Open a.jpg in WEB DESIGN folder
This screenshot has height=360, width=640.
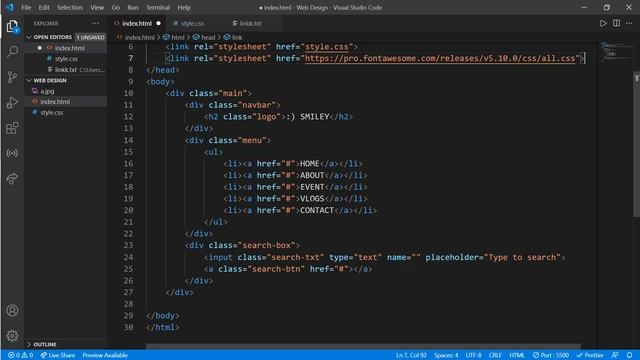[47, 91]
